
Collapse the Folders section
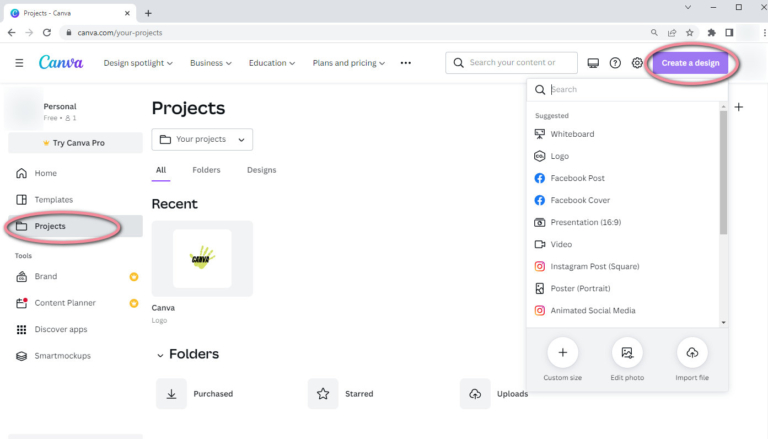160,355
